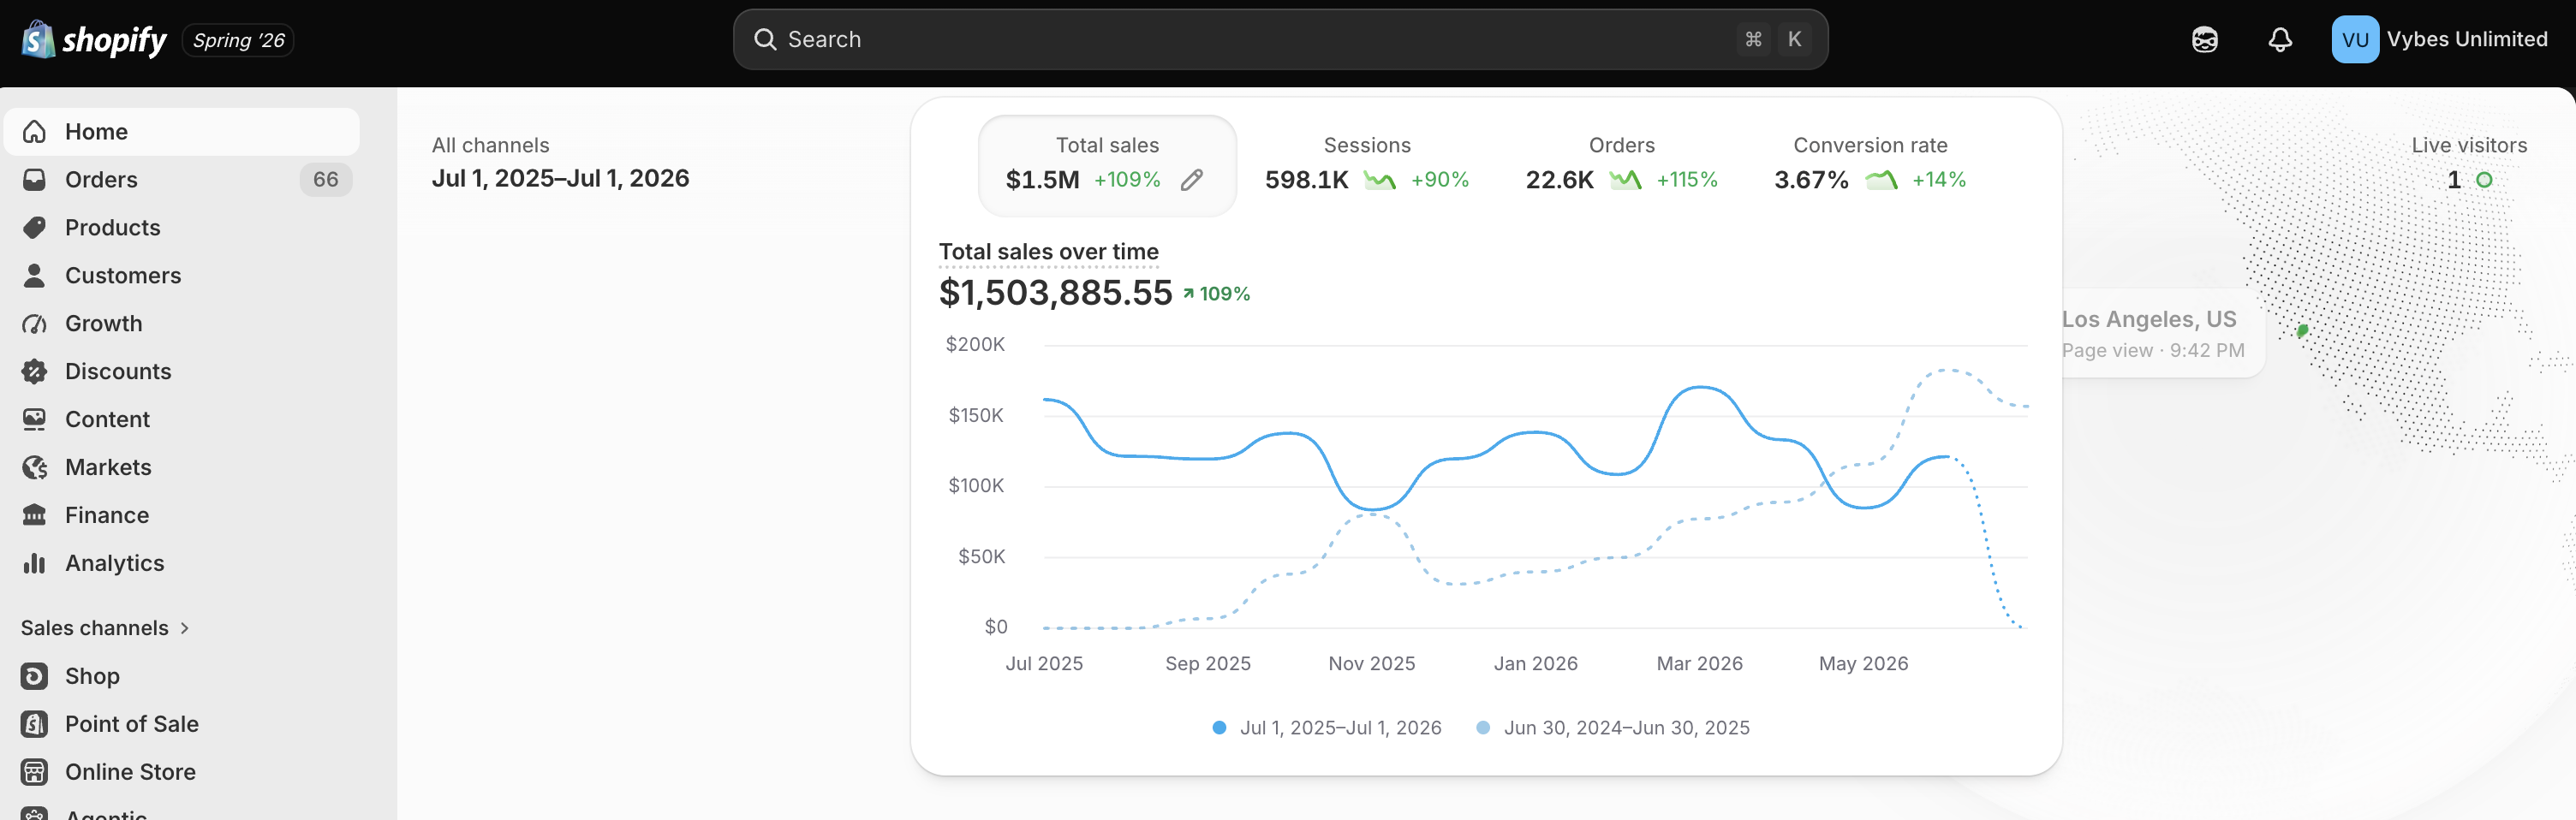This screenshot has height=820, width=2576.
Task: Click the Markets globe icon
Action: pos(34,468)
